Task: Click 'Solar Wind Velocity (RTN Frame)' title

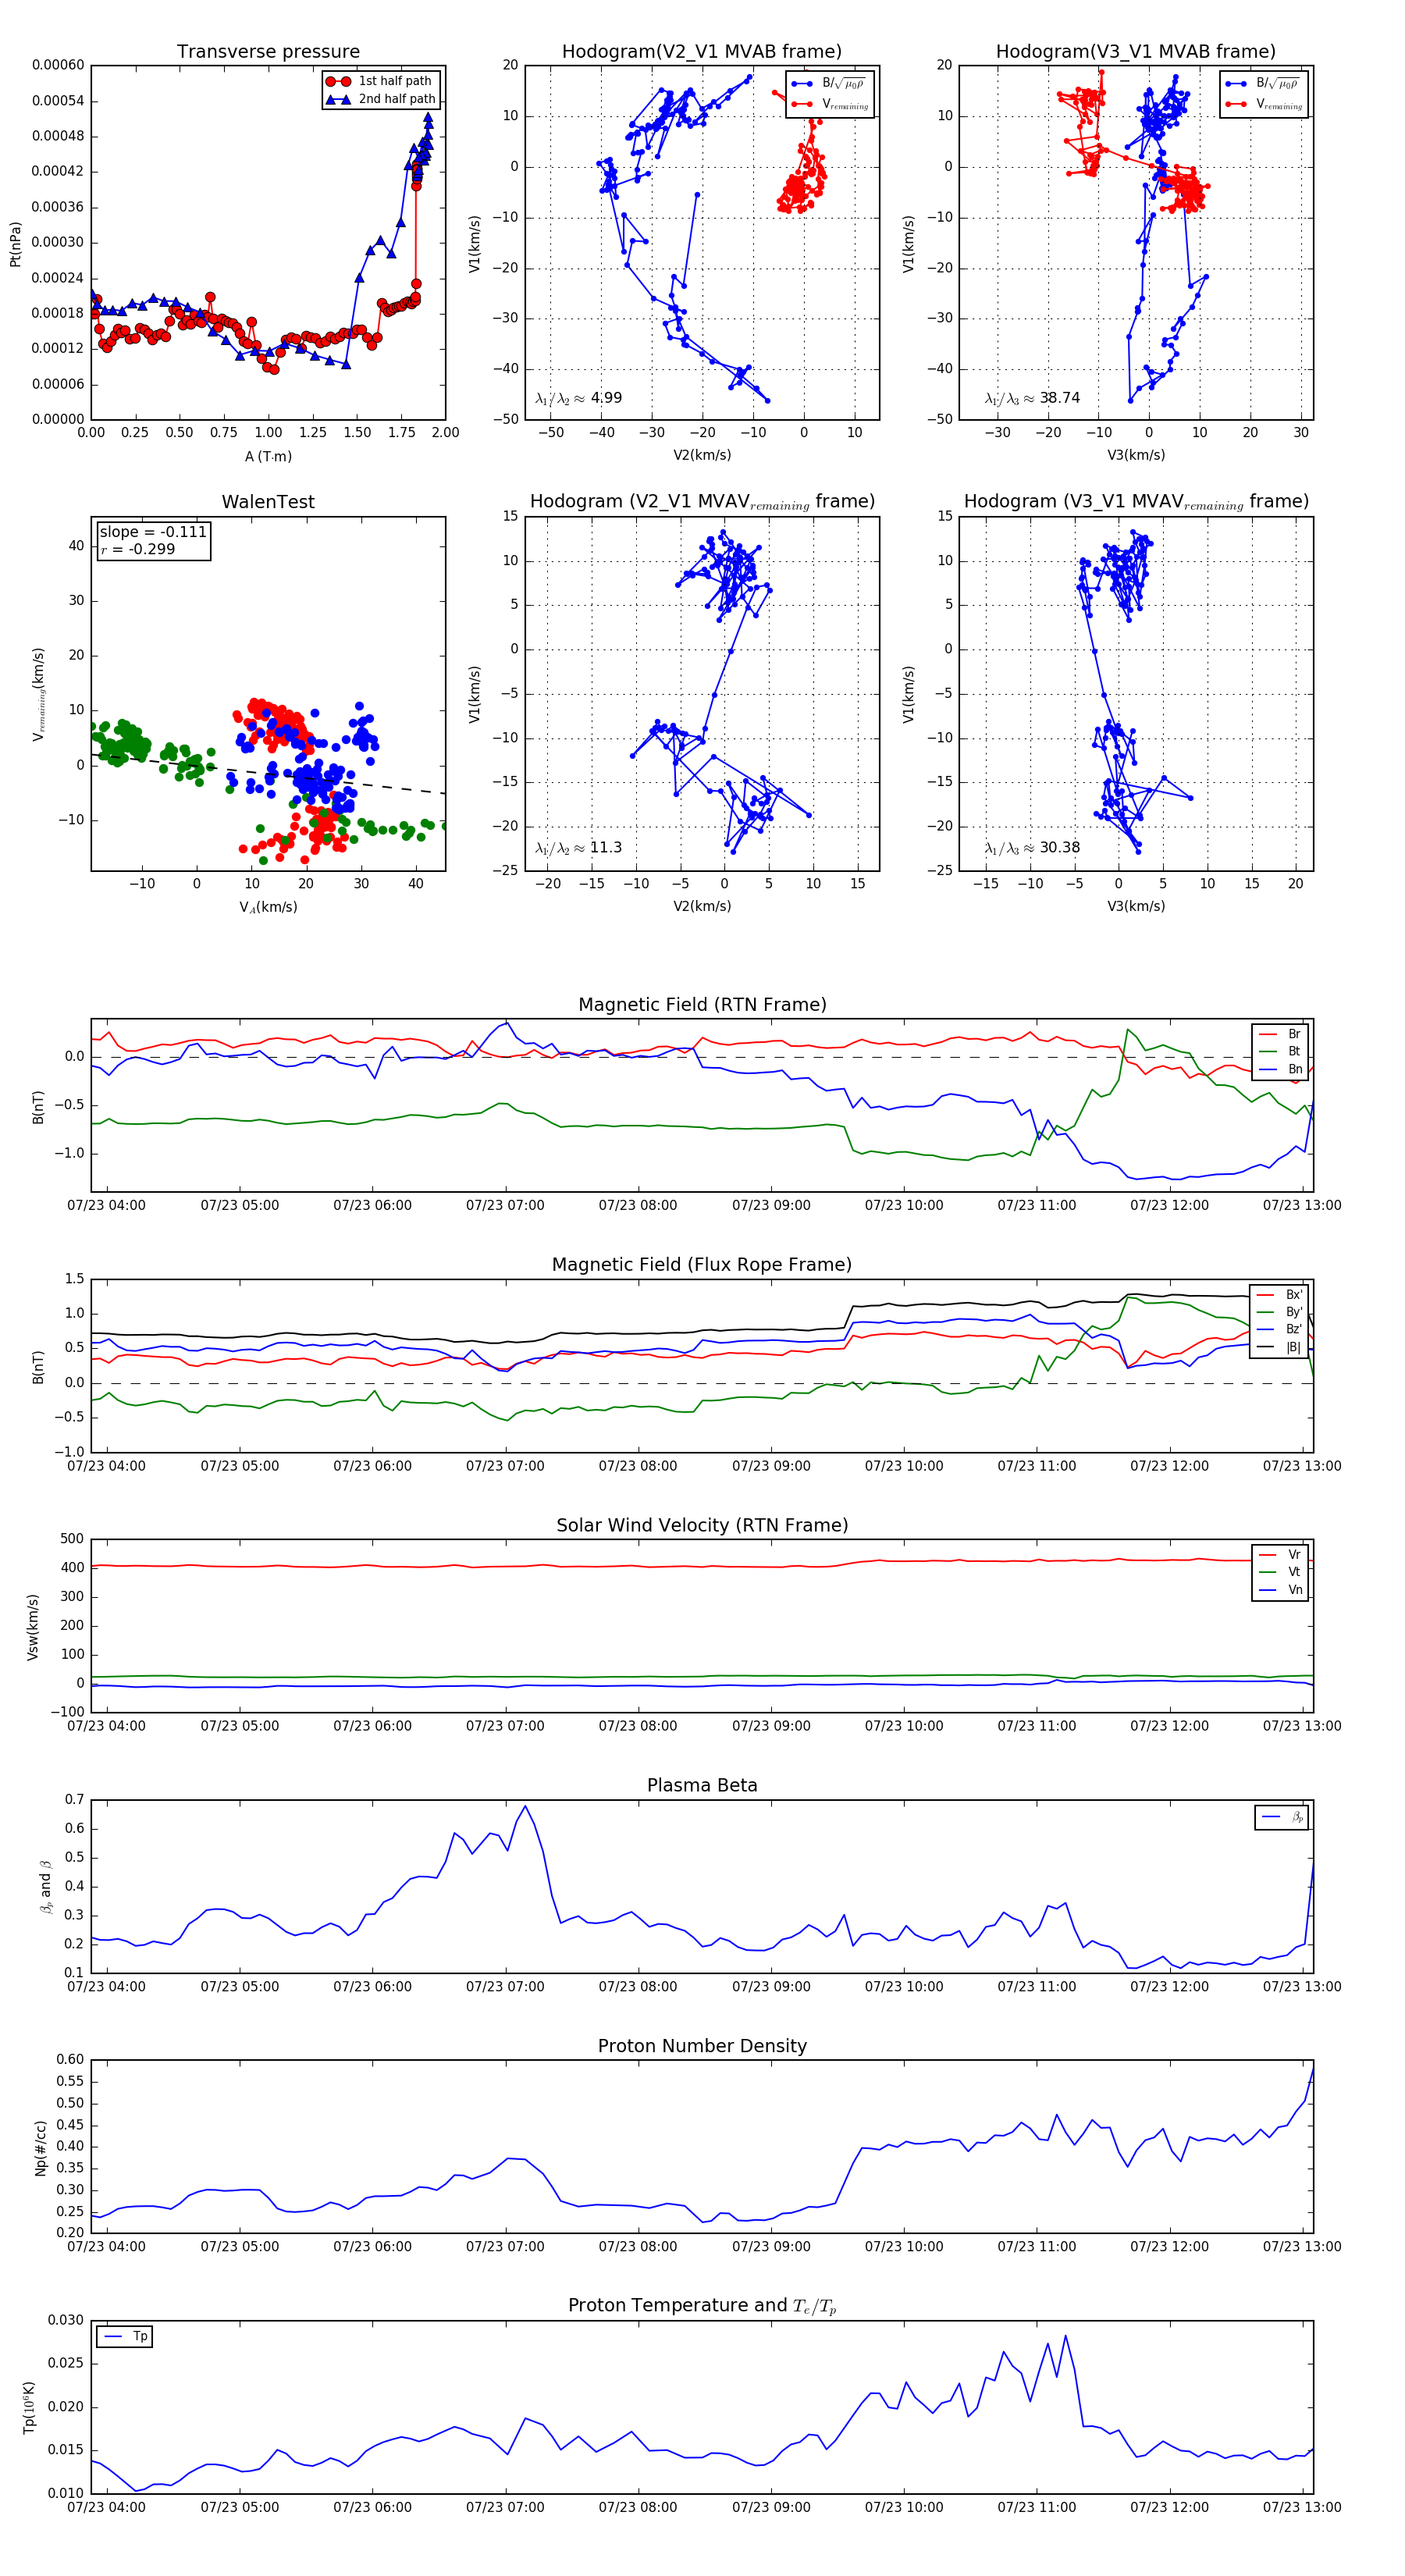Action: point(702,1525)
